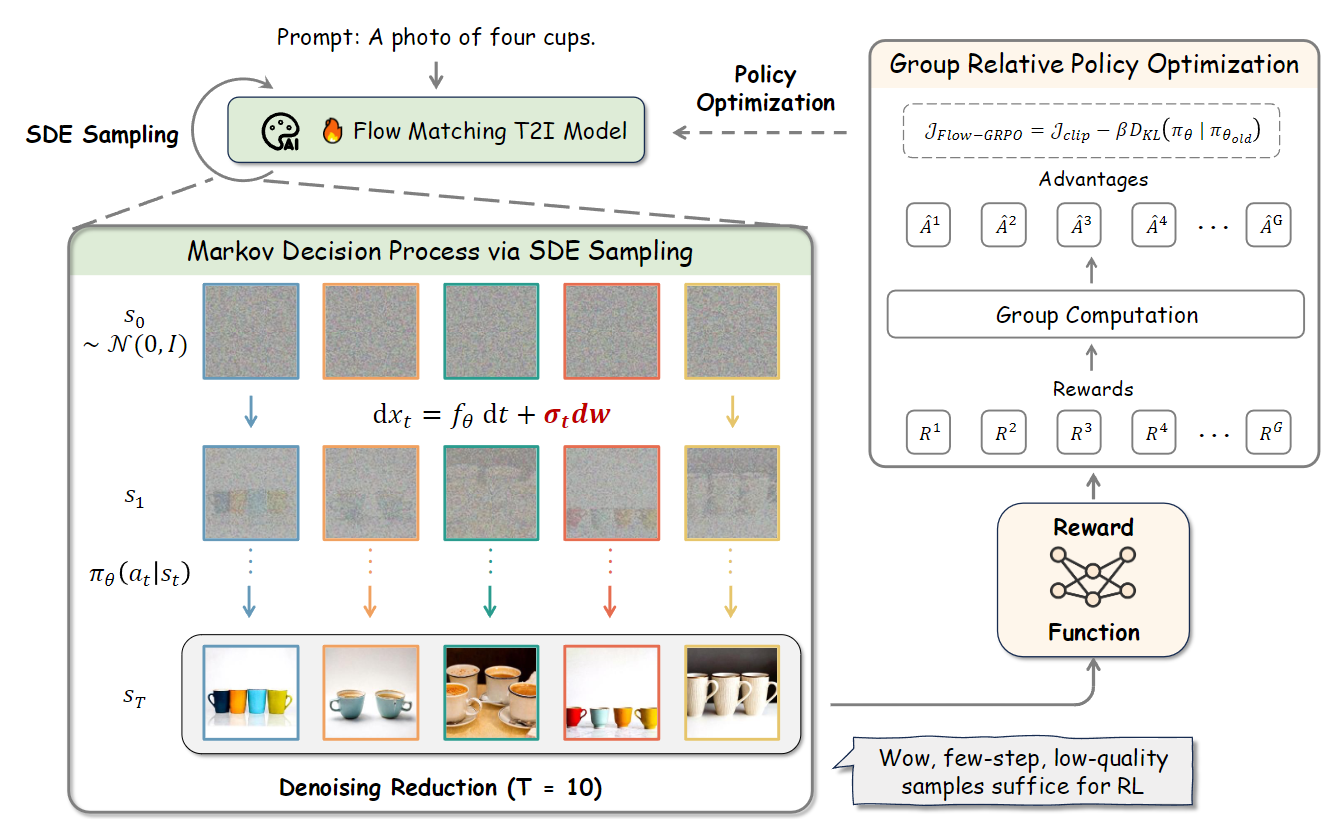Screen dimensions: 1343x830
Task: Open the red-bordered s1 noisy image
Action: pos(612,493)
